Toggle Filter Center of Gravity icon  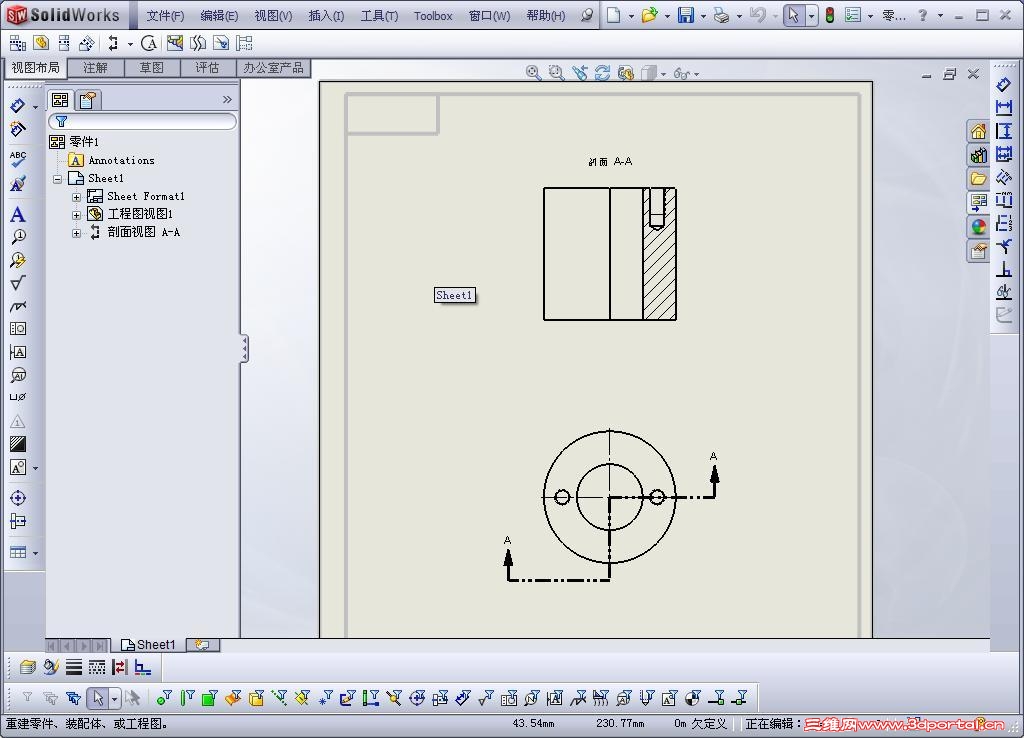[692, 699]
